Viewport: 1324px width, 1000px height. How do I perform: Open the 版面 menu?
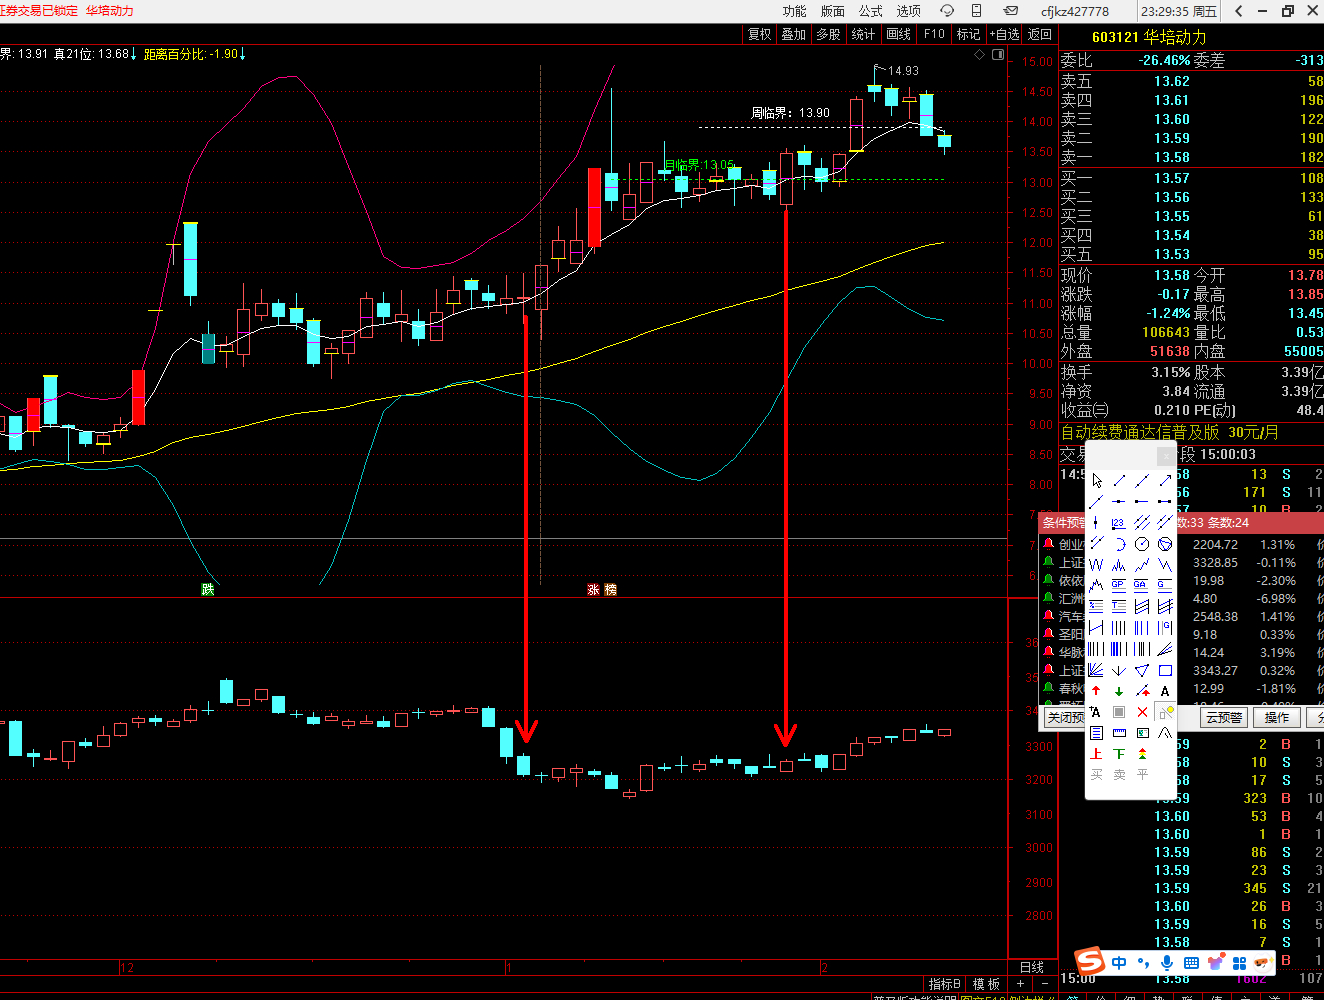[833, 11]
